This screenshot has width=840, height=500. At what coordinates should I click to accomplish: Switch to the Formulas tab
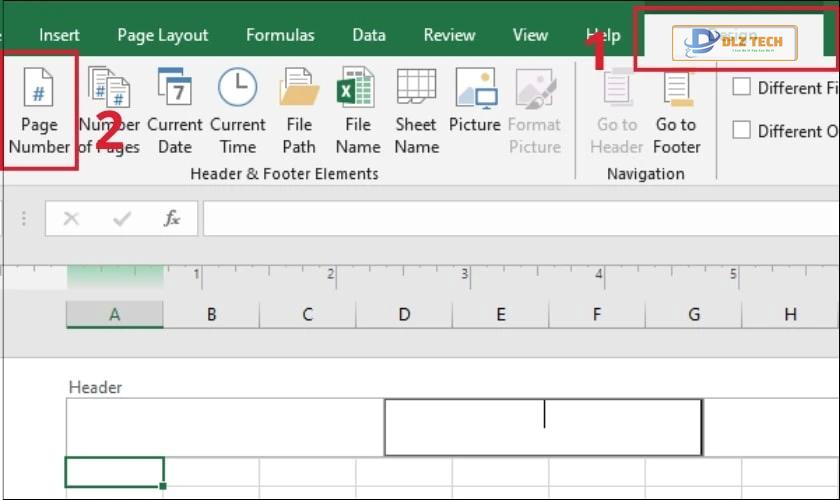280,35
